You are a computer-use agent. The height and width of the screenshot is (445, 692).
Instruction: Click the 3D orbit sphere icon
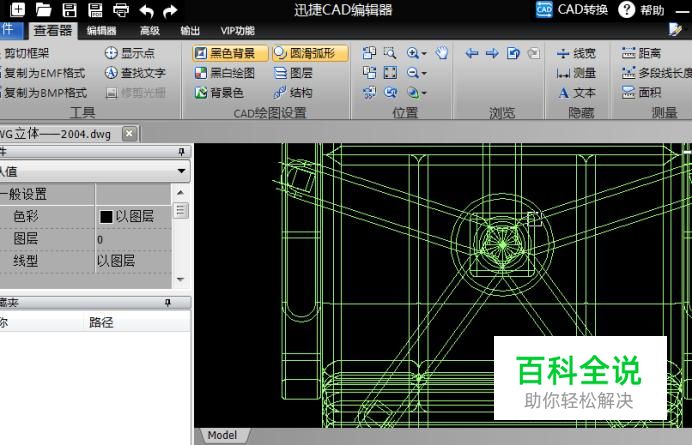pos(413,92)
